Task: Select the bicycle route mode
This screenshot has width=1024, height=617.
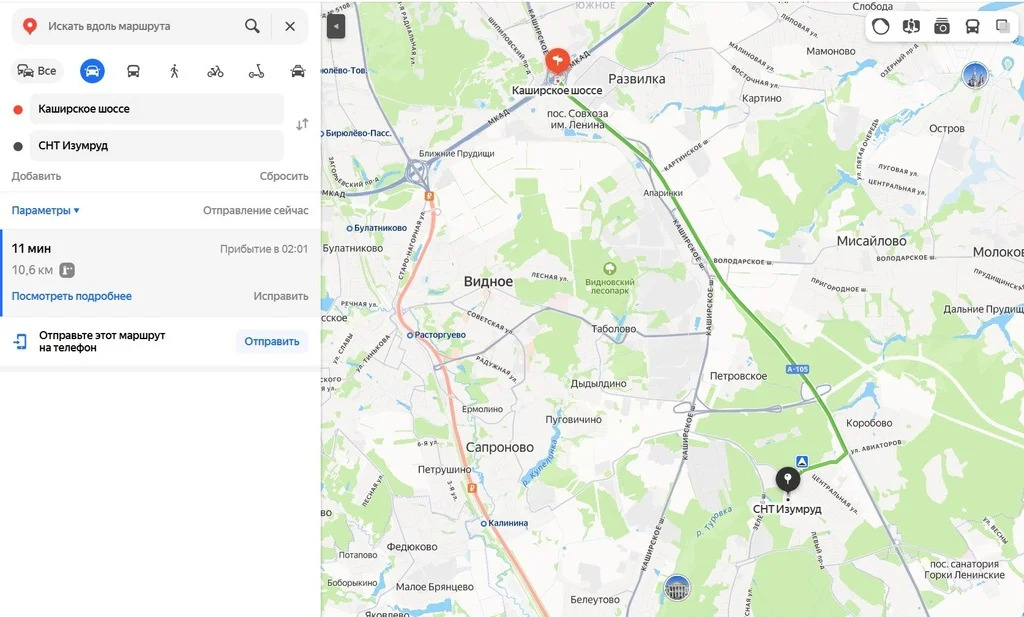Action: click(216, 71)
